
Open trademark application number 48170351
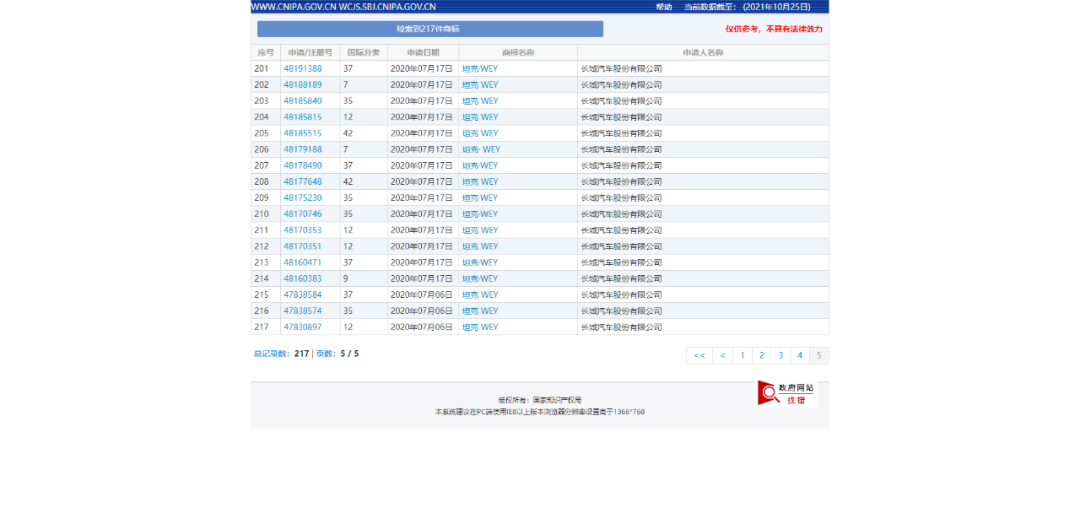302,247
